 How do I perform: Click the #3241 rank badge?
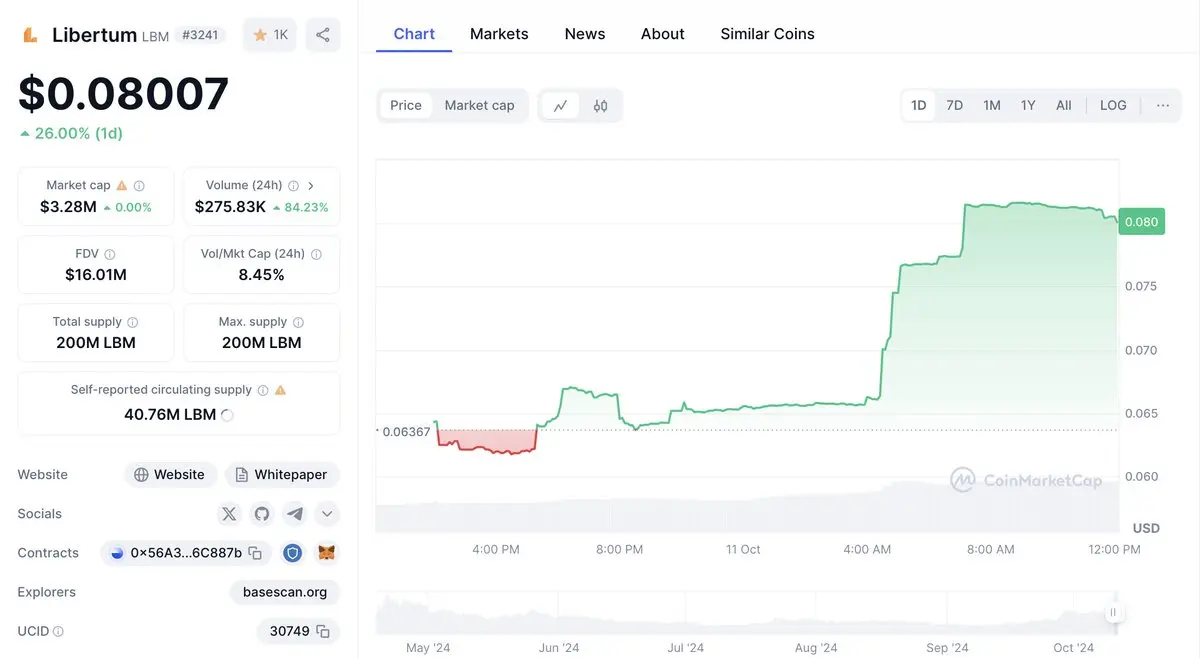pyautogui.click(x=201, y=35)
